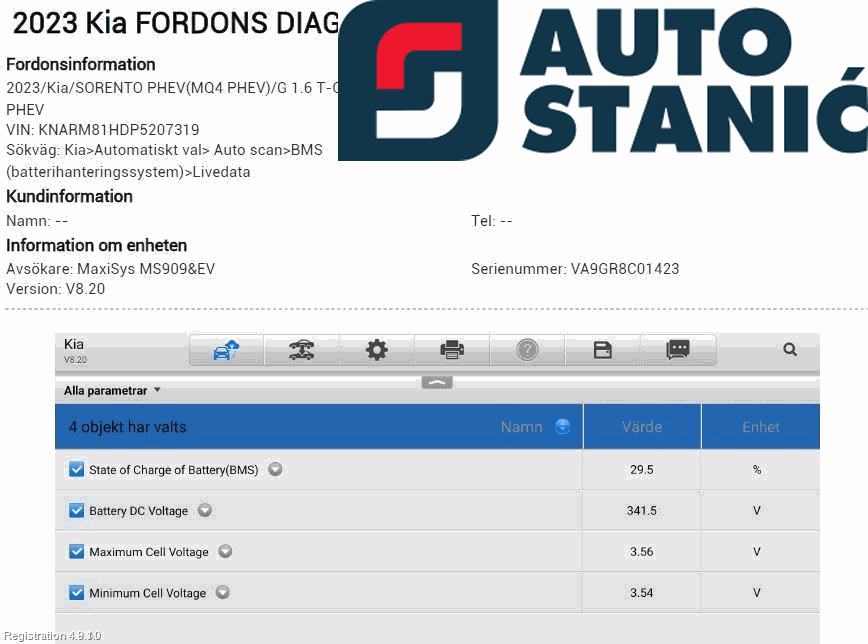Expand options for Maximum Cell Voltage row

pyautogui.click(x=225, y=551)
